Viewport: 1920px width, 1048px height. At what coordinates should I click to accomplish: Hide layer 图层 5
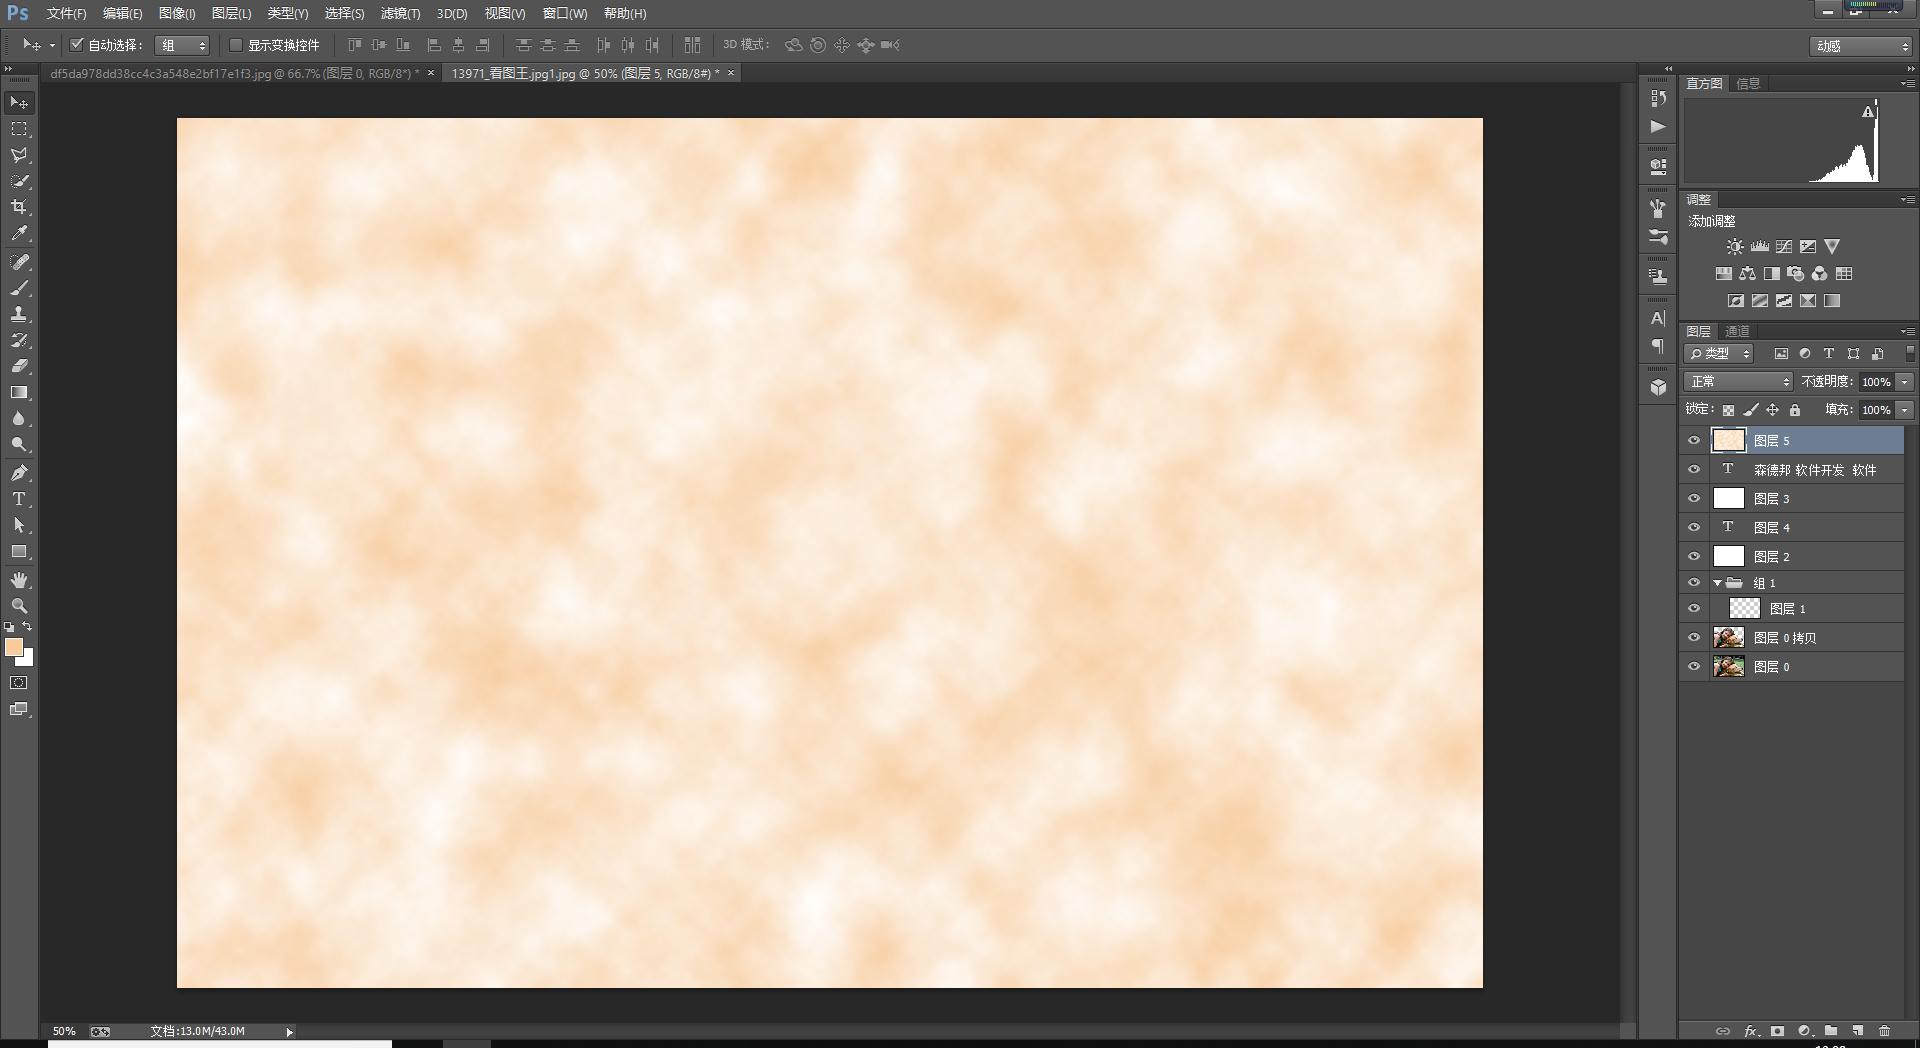pos(1694,441)
